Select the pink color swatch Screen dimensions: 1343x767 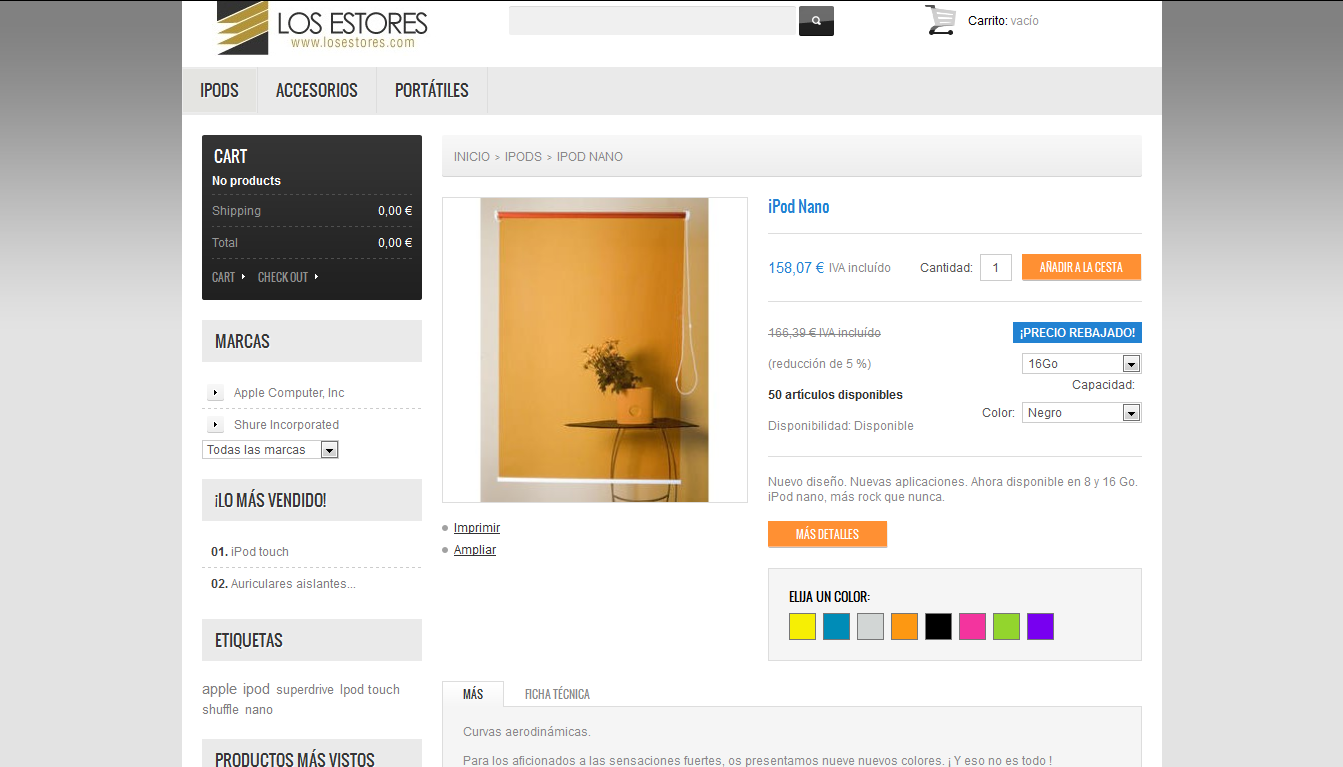(x=972, y=627)
